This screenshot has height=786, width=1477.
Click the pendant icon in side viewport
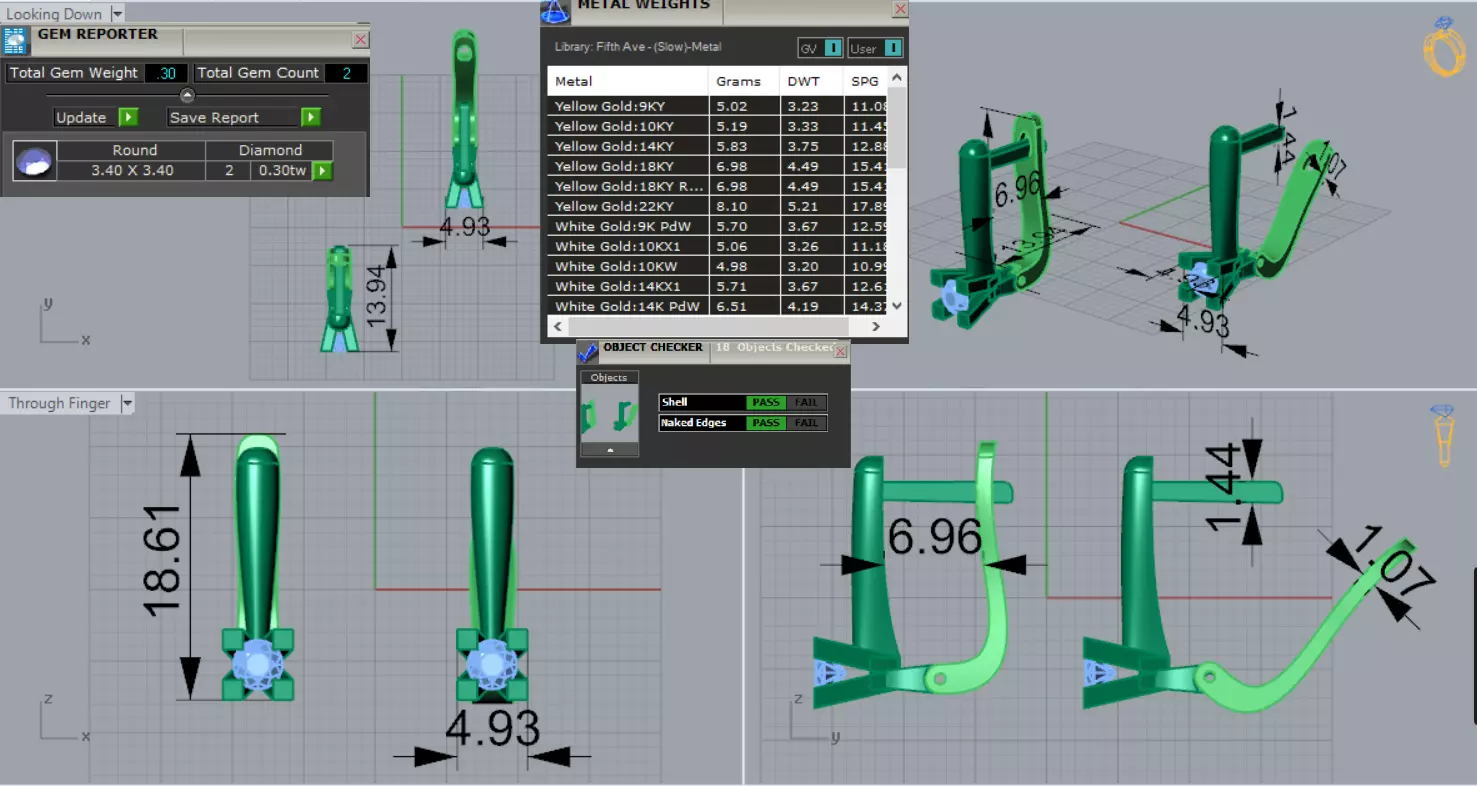pyautogui.click(x=1443, y=435)
